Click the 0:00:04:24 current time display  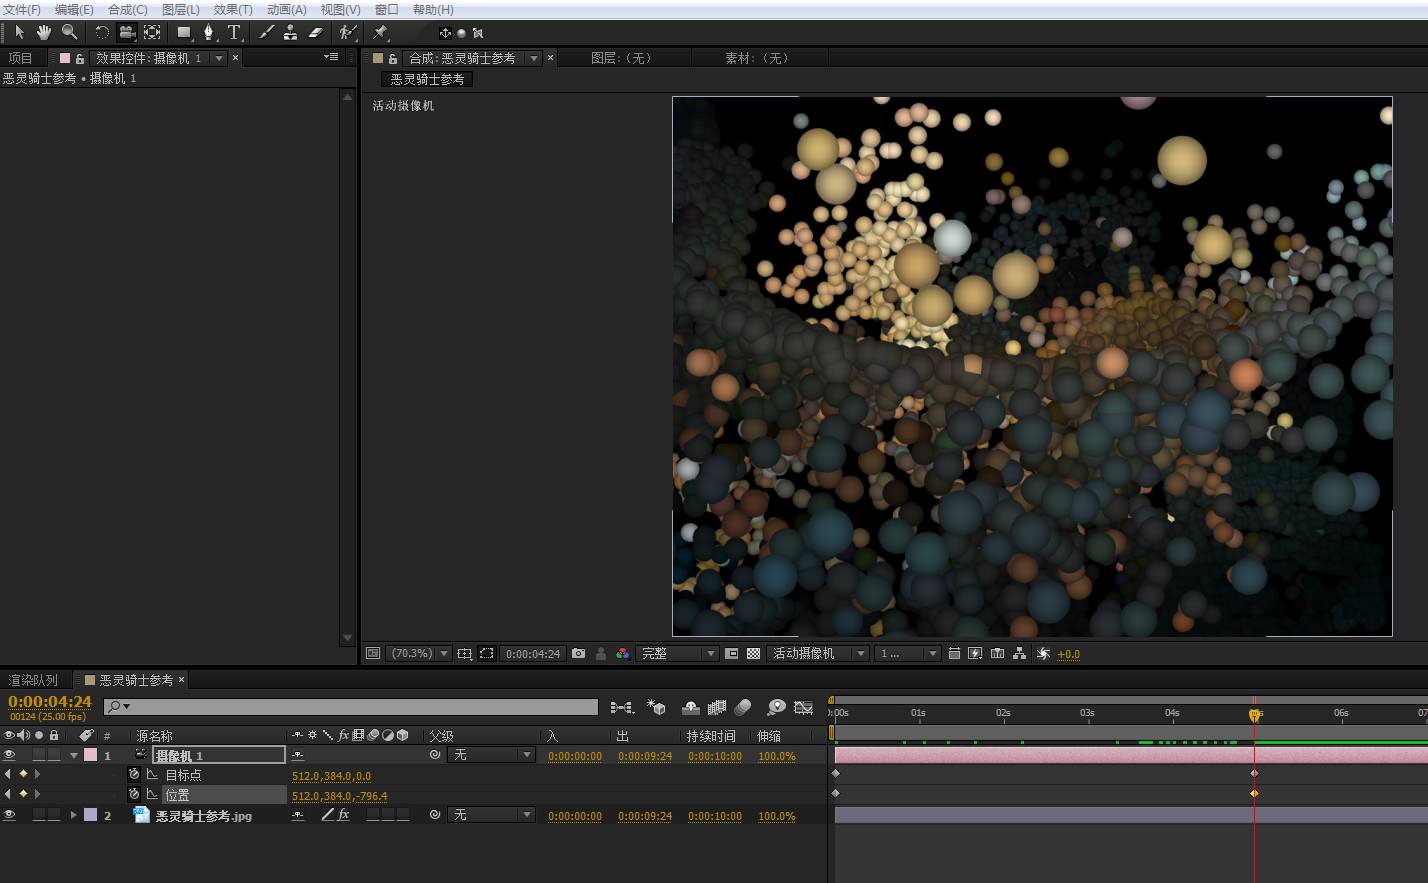point(49,702)
